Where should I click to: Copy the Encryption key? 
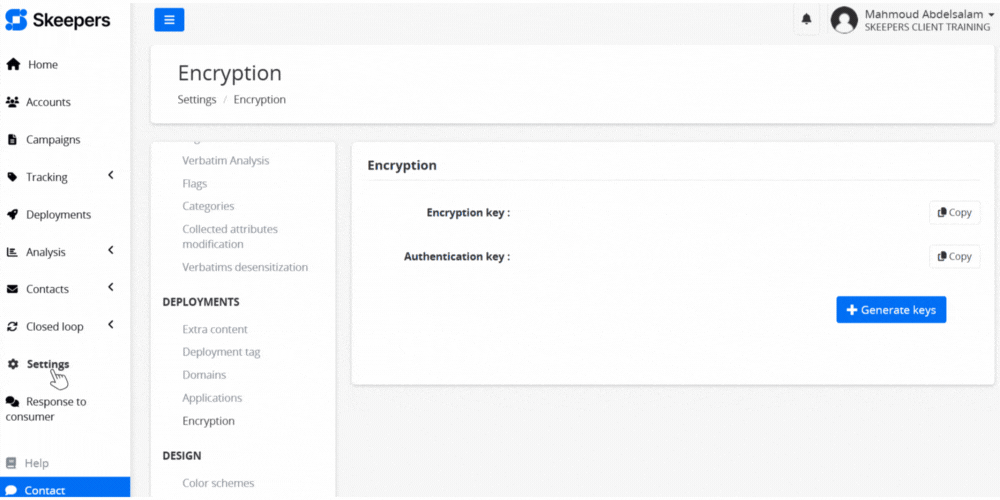(955, 213)
